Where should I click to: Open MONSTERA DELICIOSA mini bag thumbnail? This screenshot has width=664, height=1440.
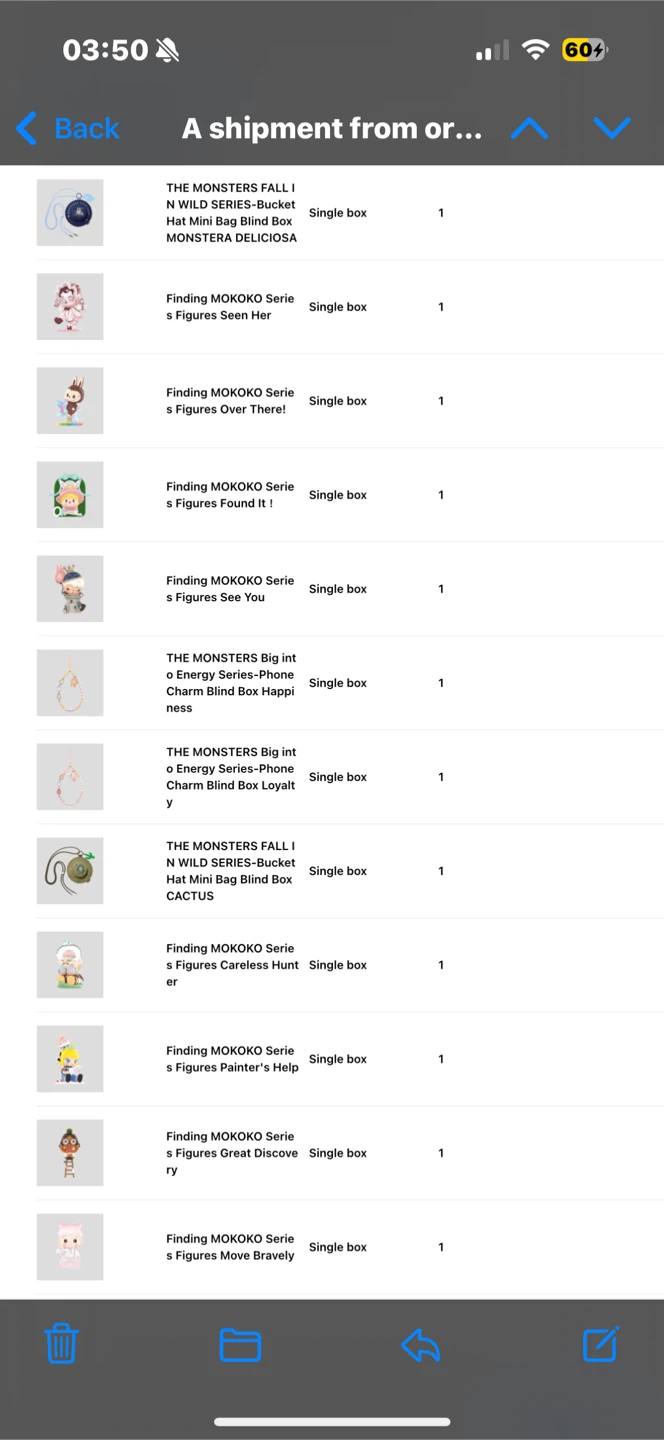70,212
